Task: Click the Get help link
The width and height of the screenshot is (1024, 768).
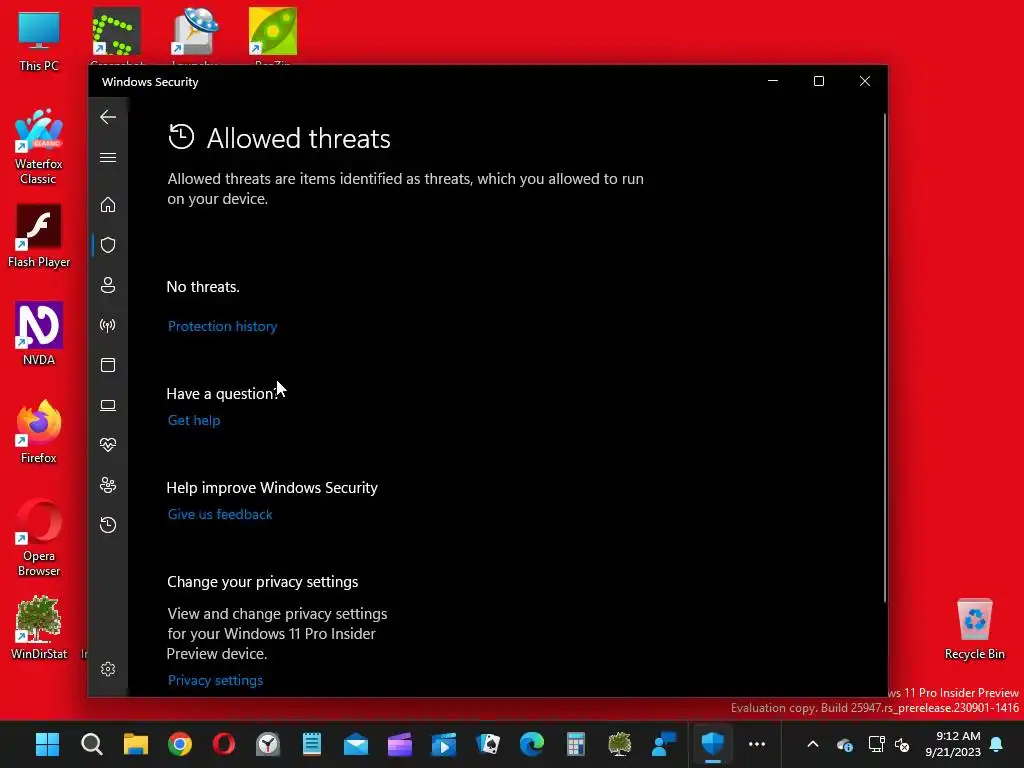Action: pos(194,421)
